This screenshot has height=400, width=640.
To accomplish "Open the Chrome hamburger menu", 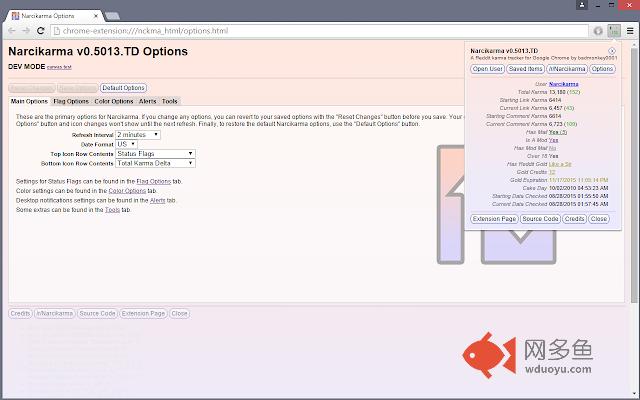I will click(630, 31).
